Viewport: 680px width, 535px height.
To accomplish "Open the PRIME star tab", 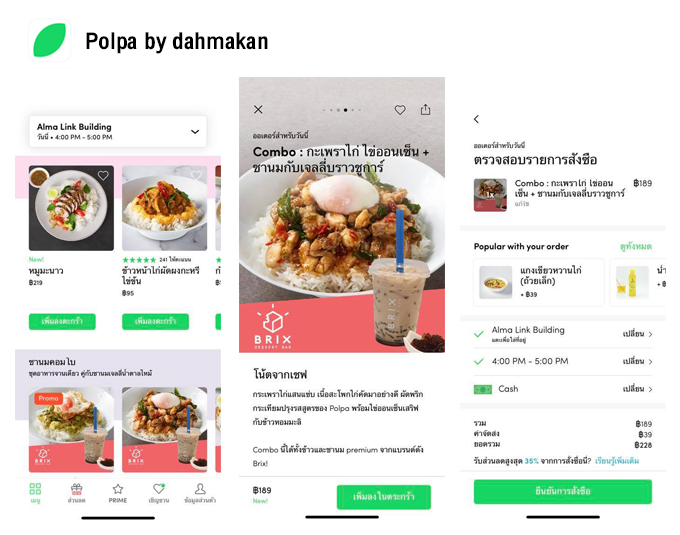I will (118, 489).
